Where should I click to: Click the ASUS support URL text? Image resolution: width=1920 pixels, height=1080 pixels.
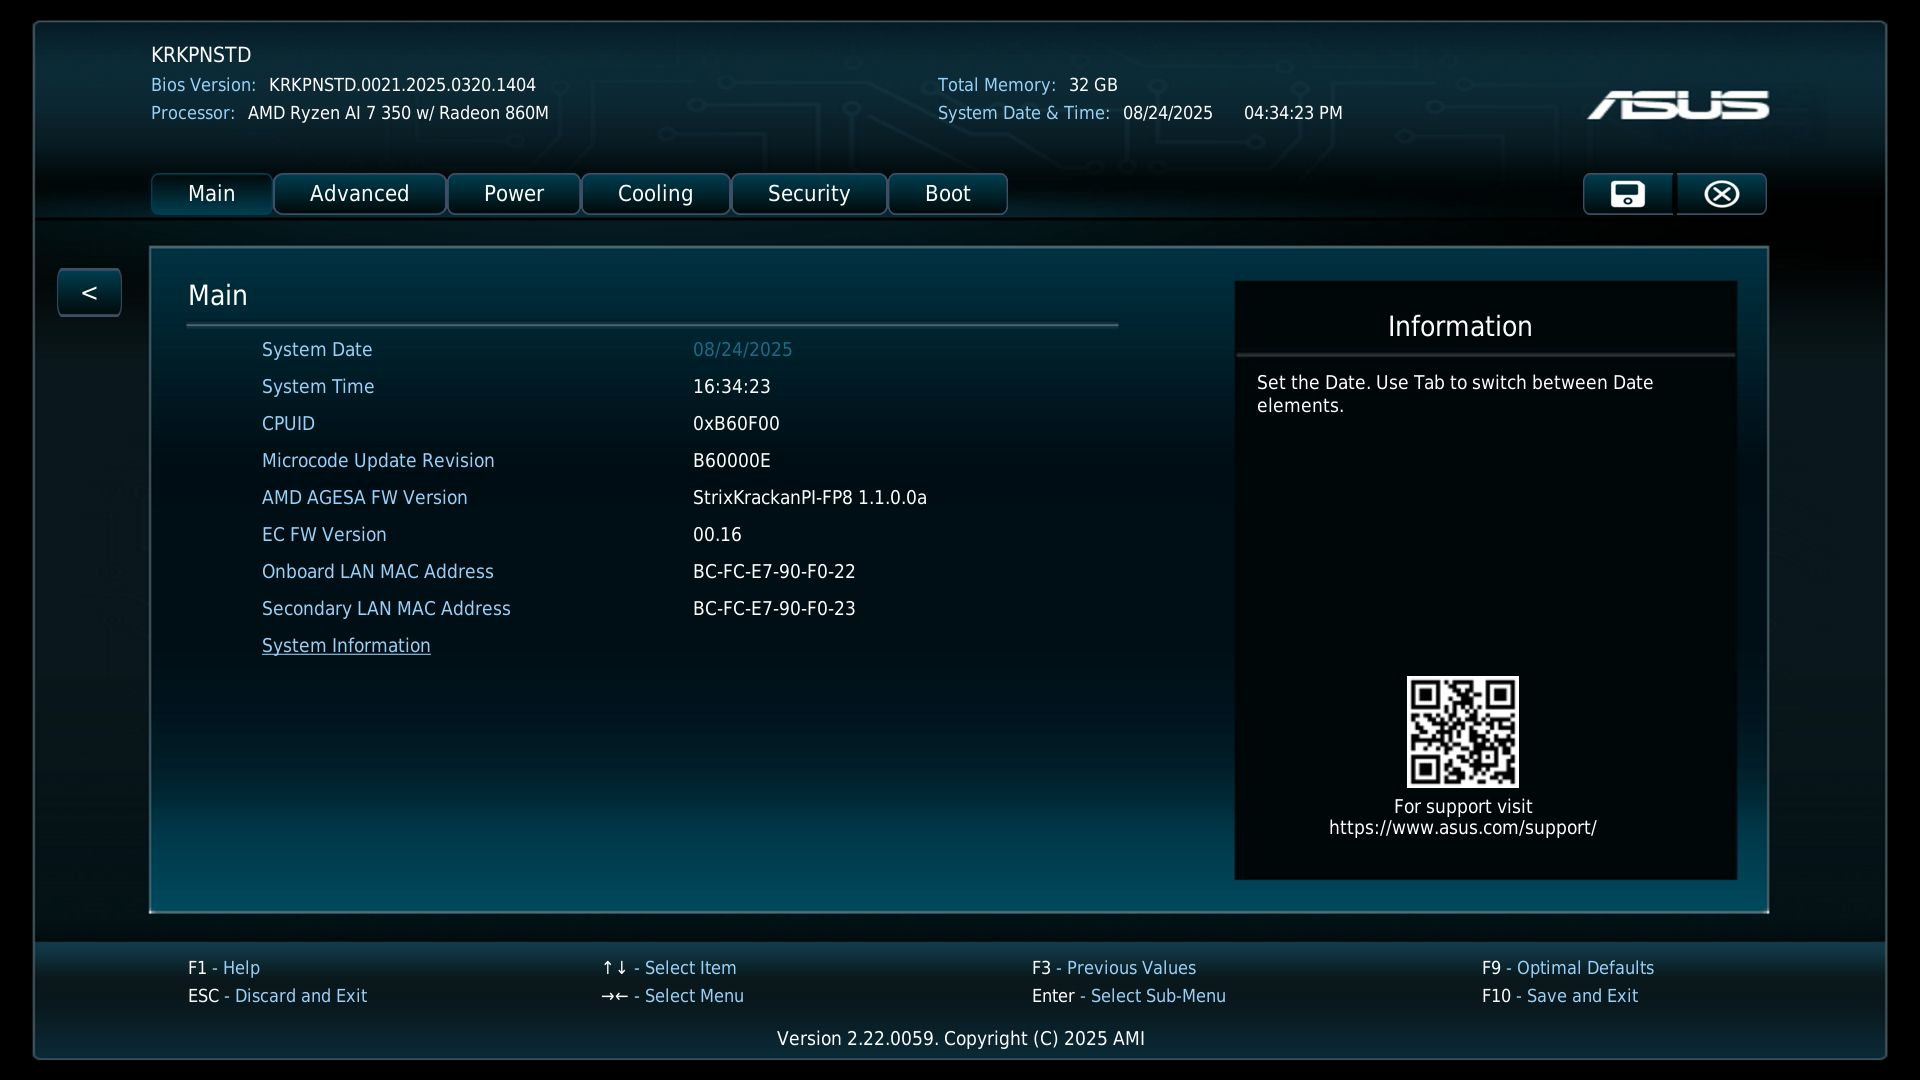[x=1462, y=828]
